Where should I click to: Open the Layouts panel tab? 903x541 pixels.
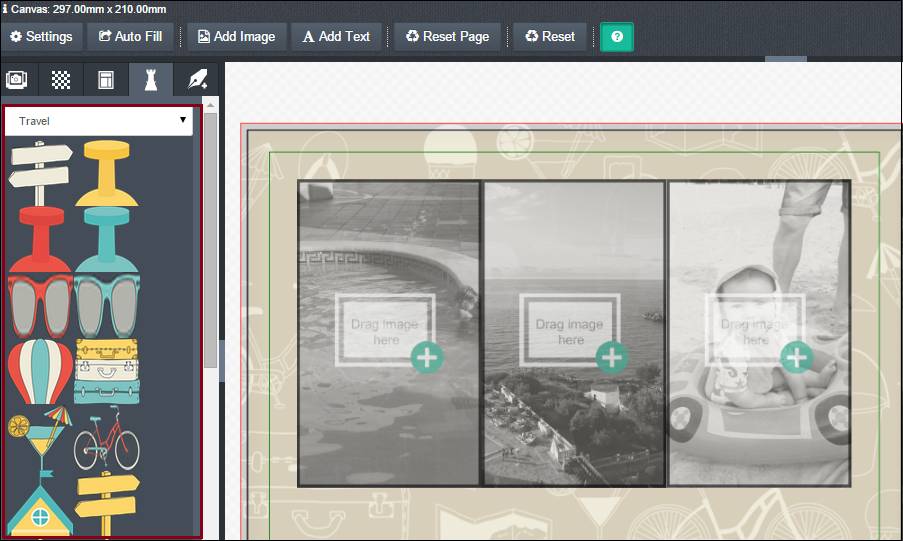tap(106, 80)
